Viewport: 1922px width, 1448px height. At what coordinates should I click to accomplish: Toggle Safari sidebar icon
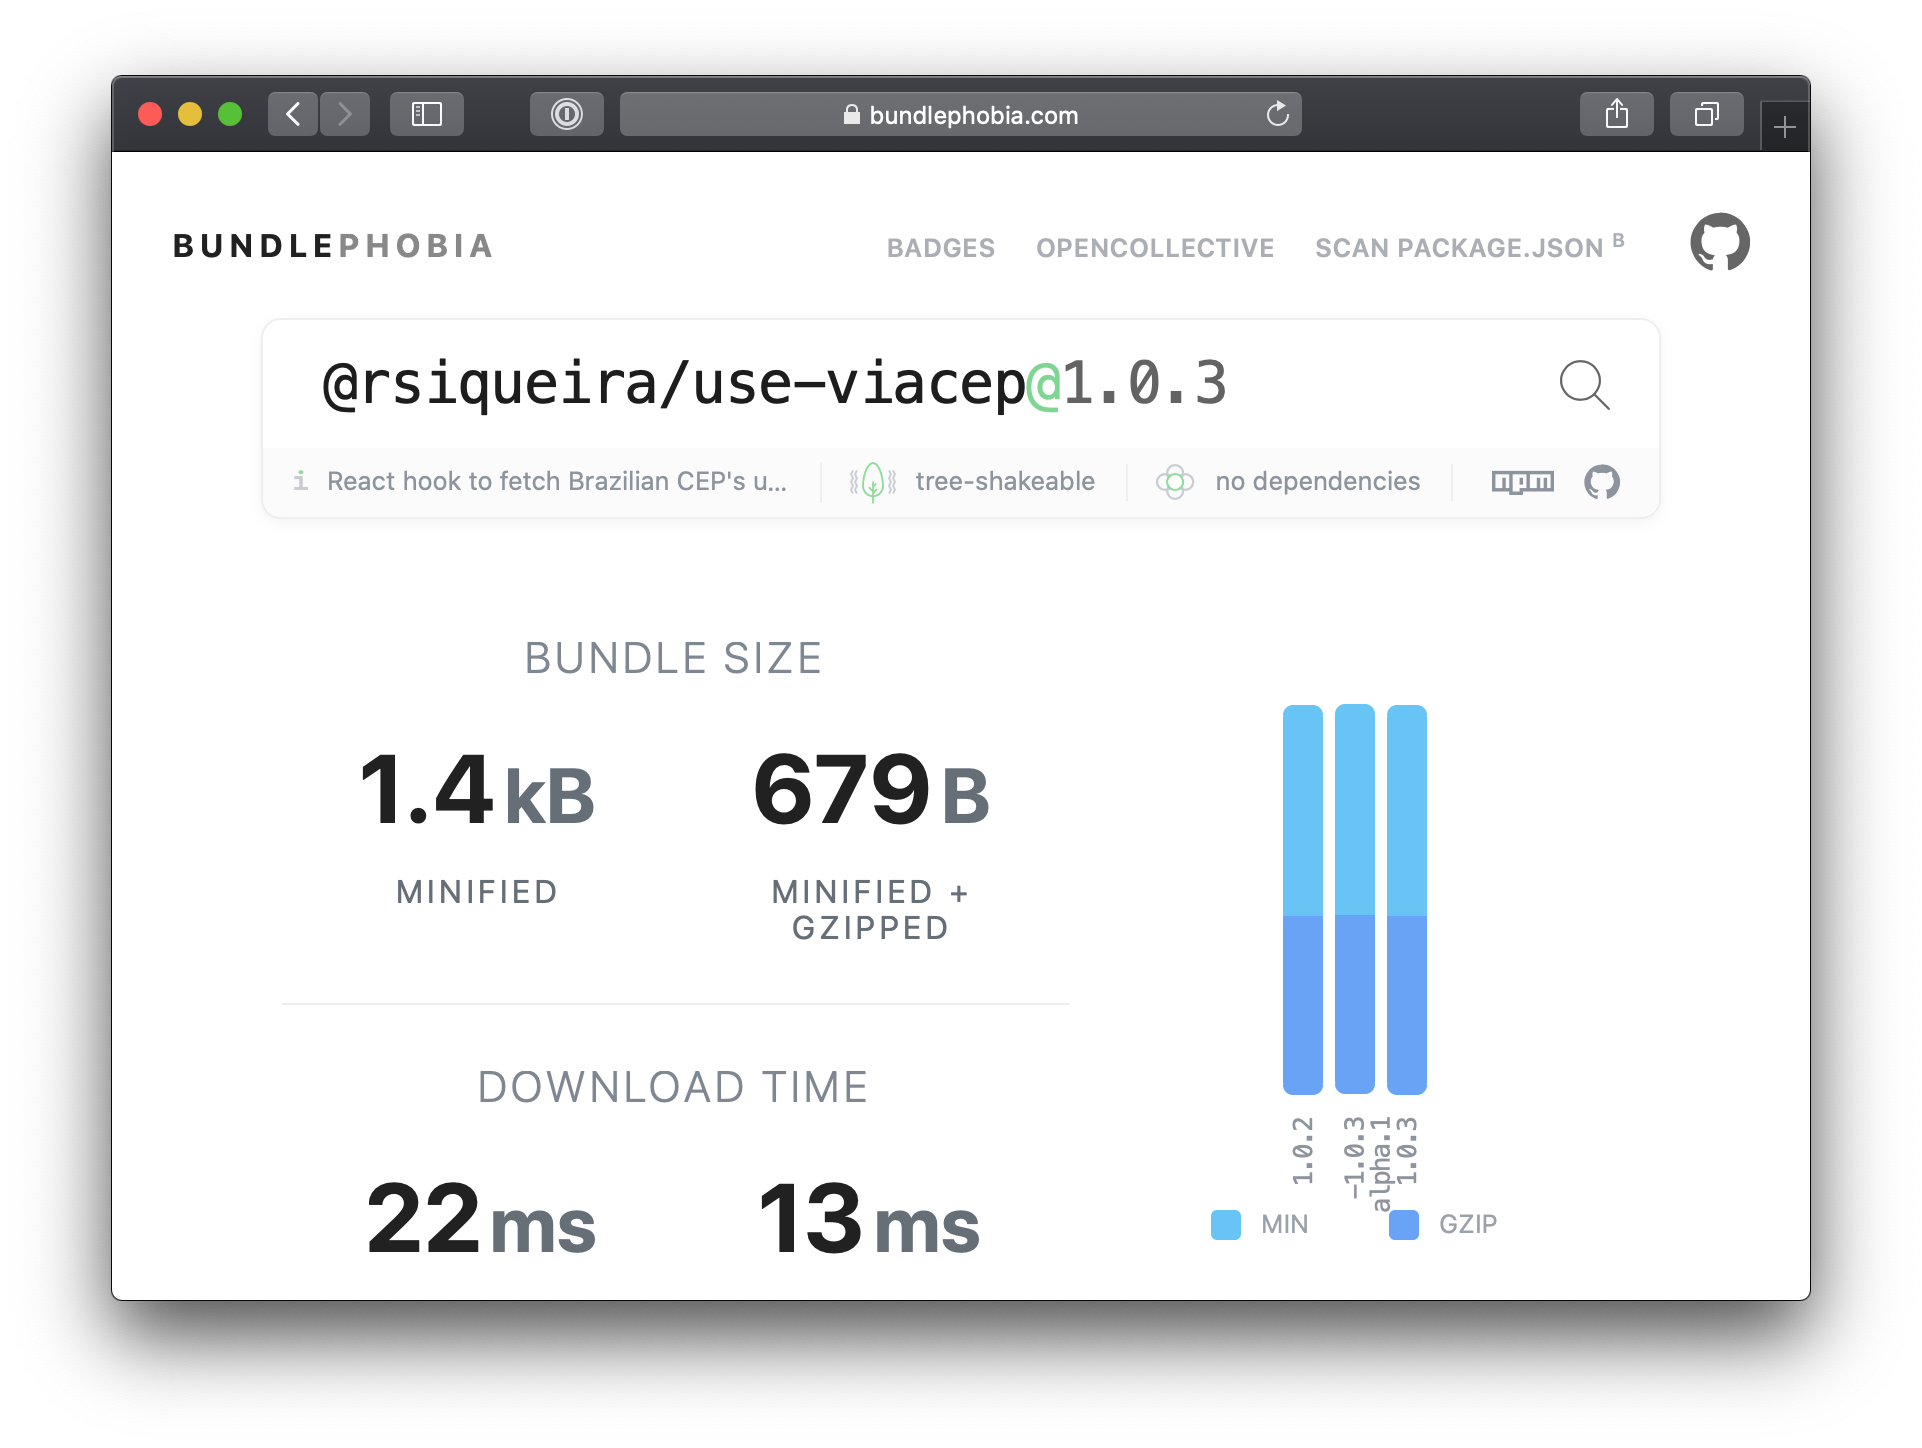pyautogui.click(x=427, y=114)
